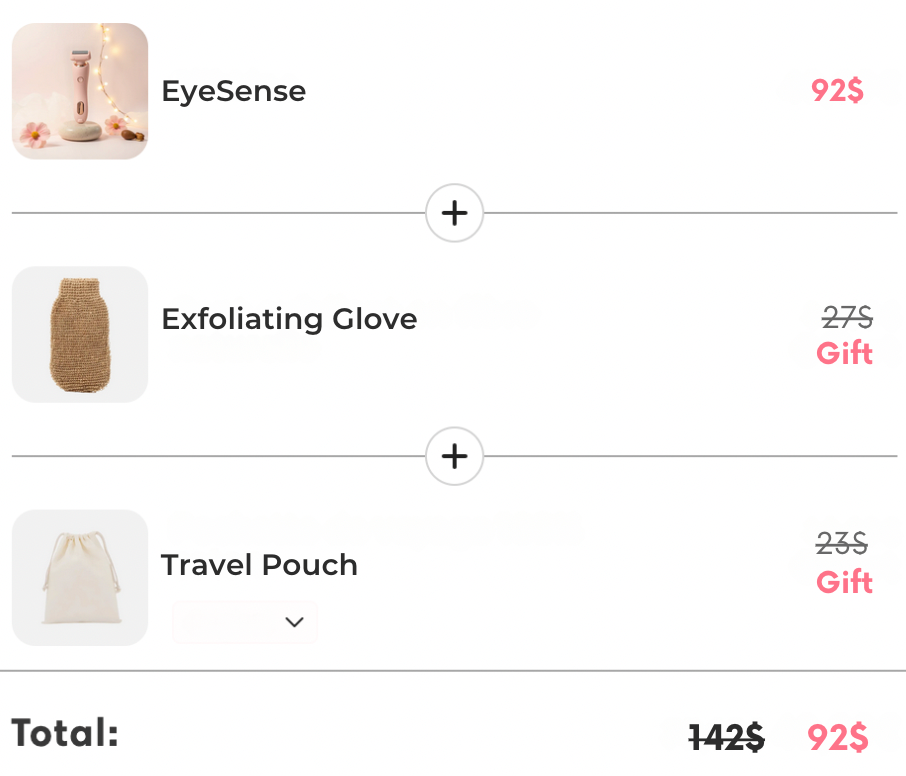This screenshot has height=776, width=906.
Task: Select the EyeSense product name
Action: [234, 91]
